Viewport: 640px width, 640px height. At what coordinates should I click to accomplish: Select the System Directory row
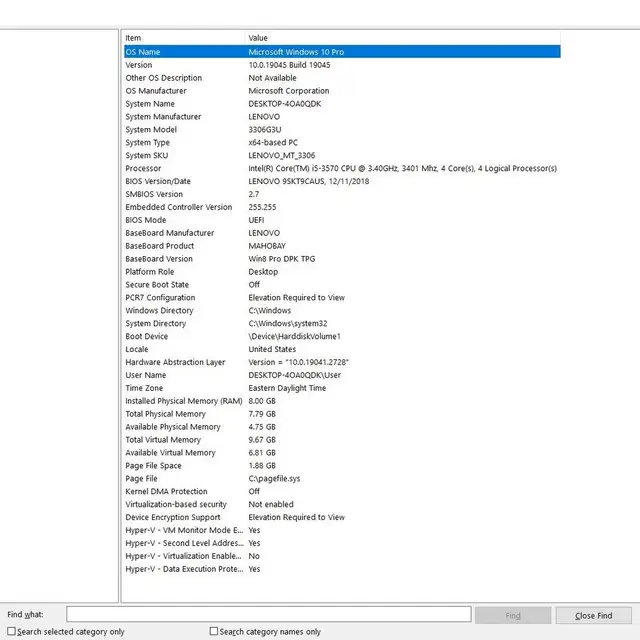click(x=342, y=323)
